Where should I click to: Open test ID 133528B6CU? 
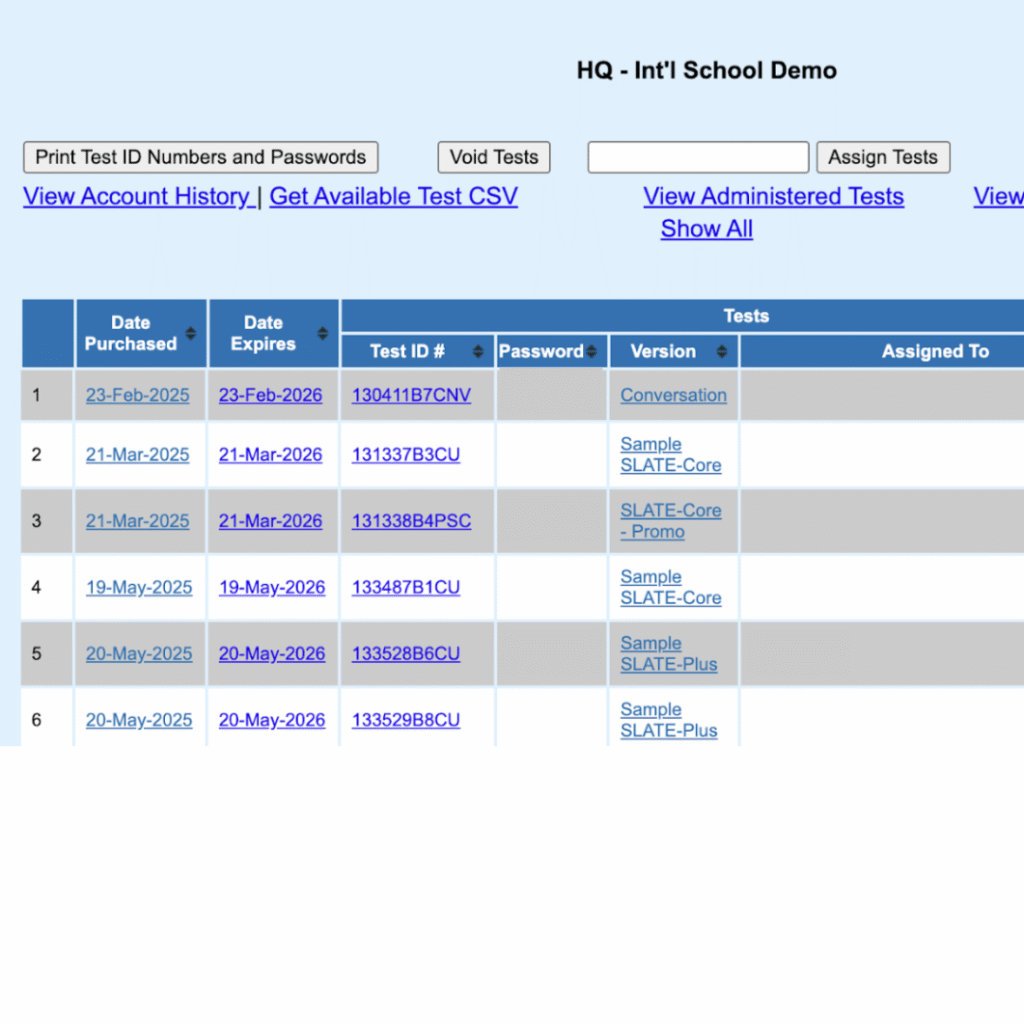405,654
